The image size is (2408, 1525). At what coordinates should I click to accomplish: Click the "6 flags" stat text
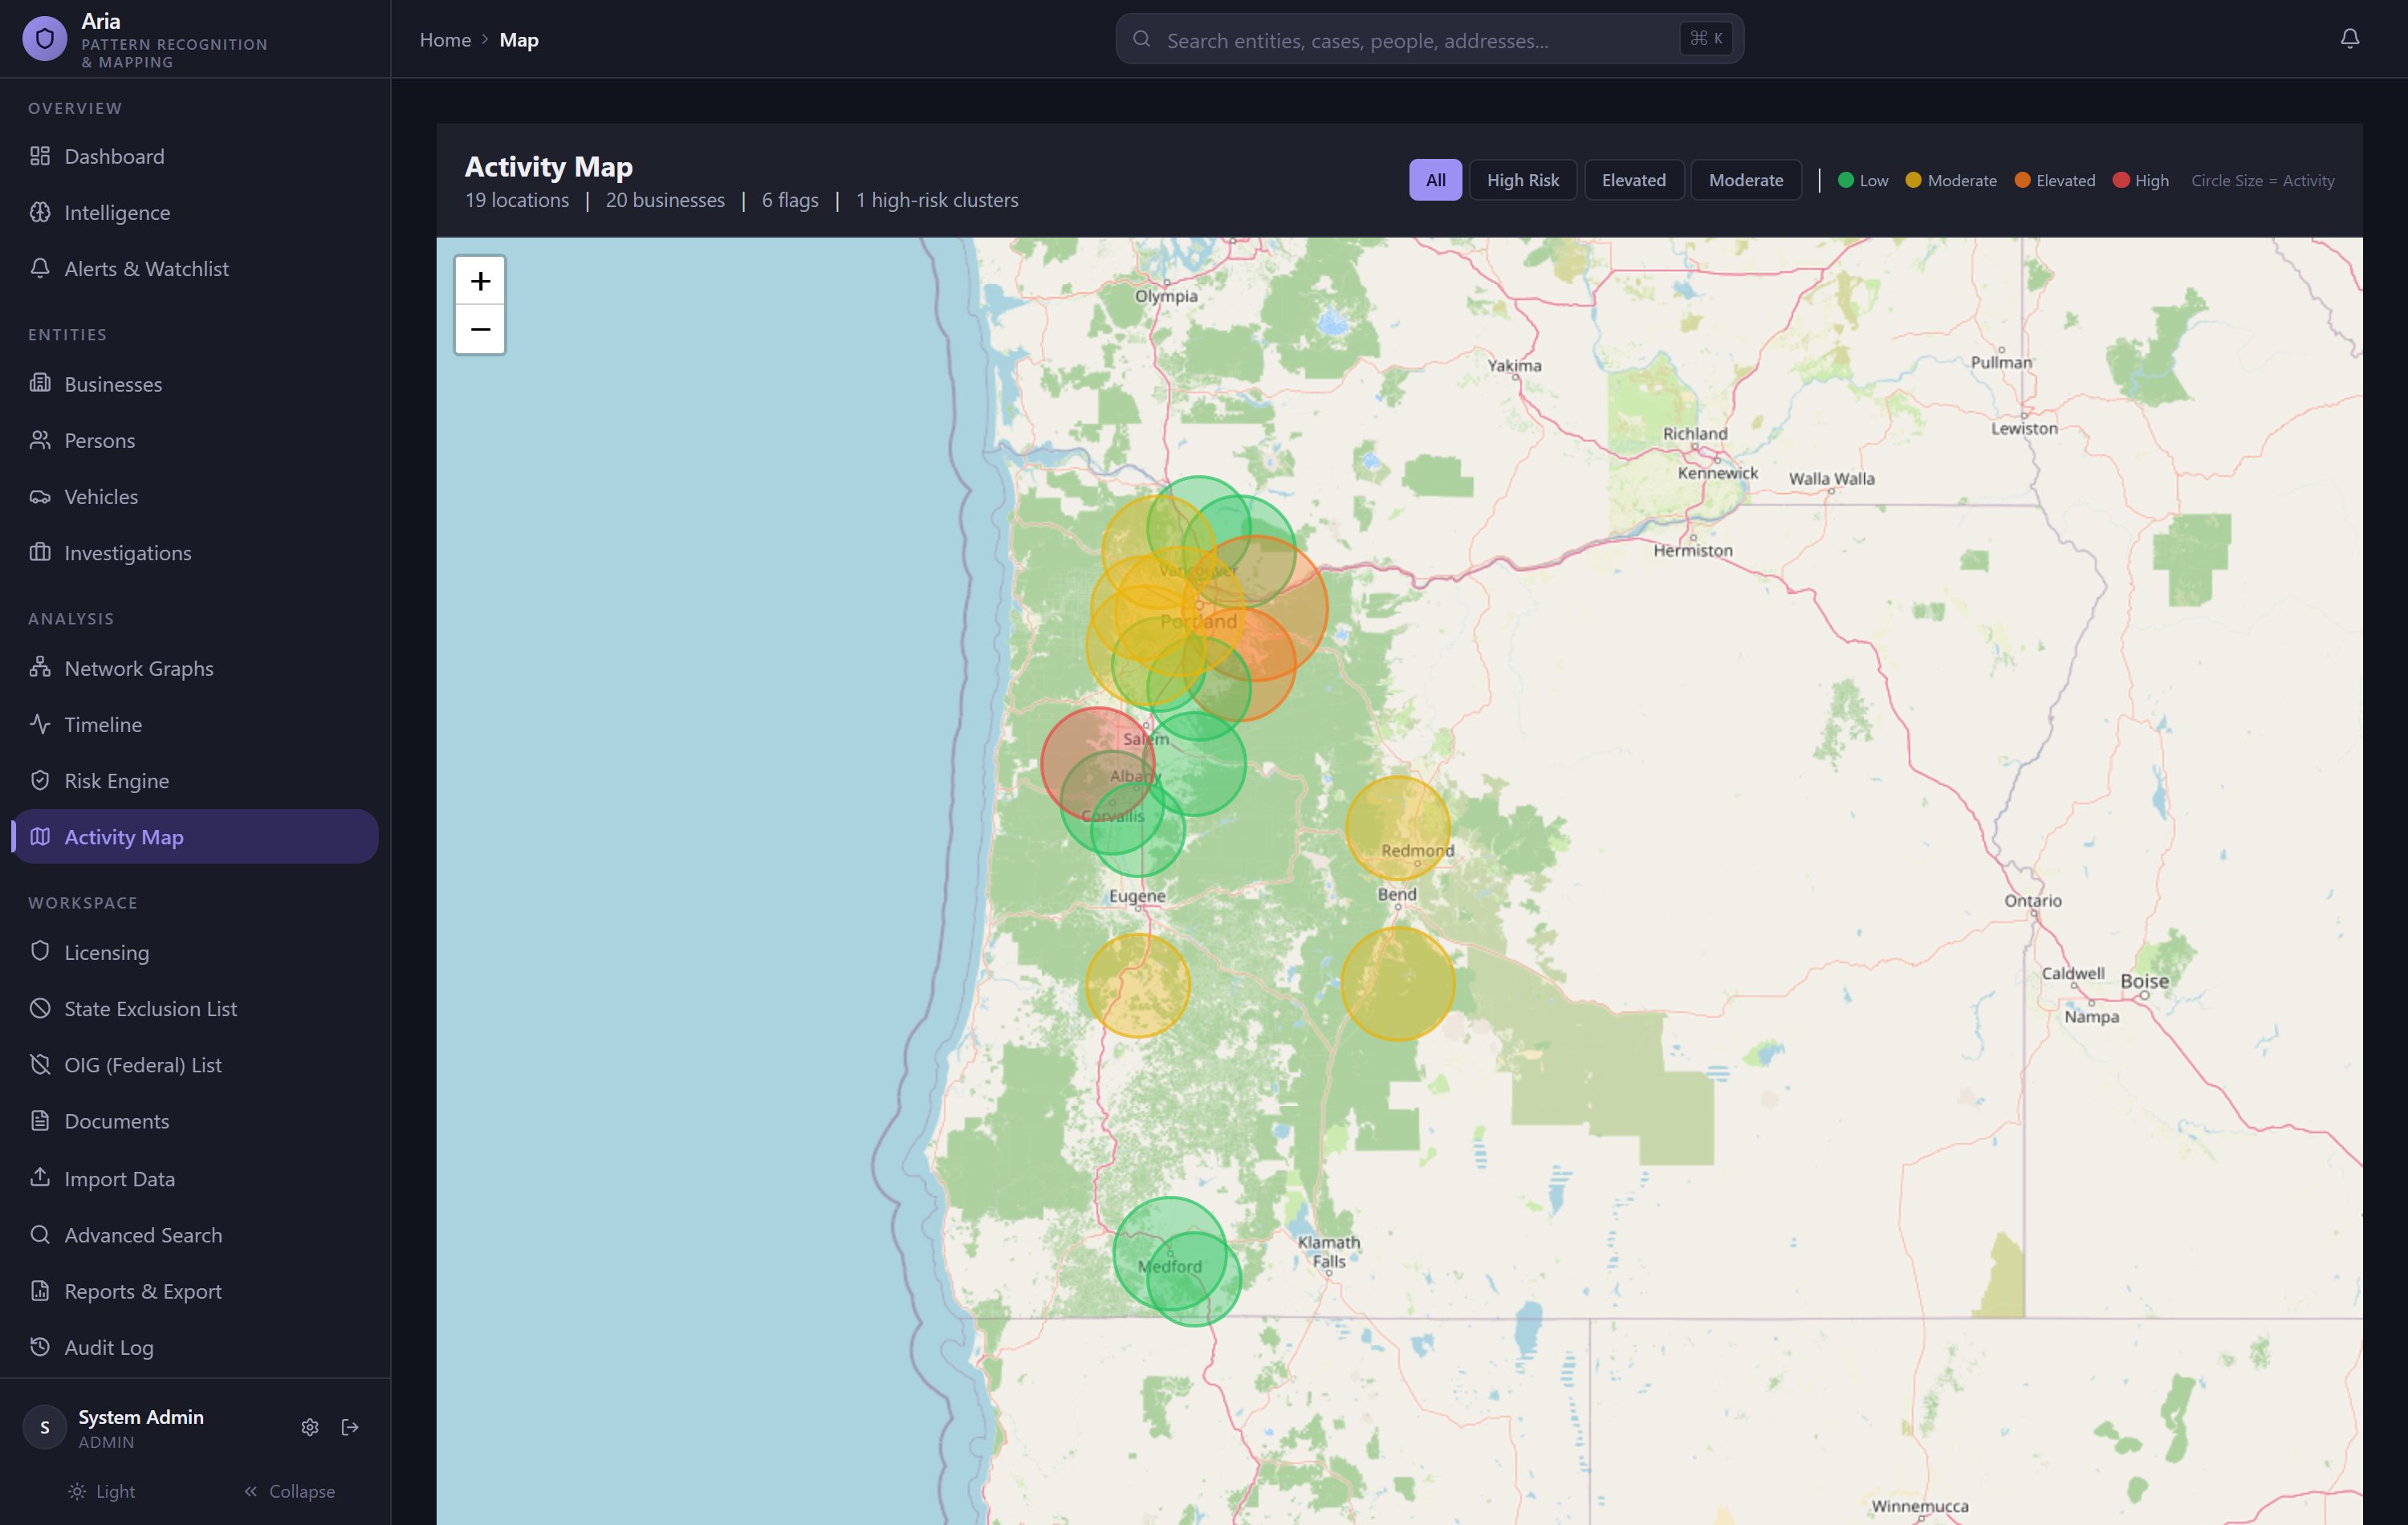point(790,200)
